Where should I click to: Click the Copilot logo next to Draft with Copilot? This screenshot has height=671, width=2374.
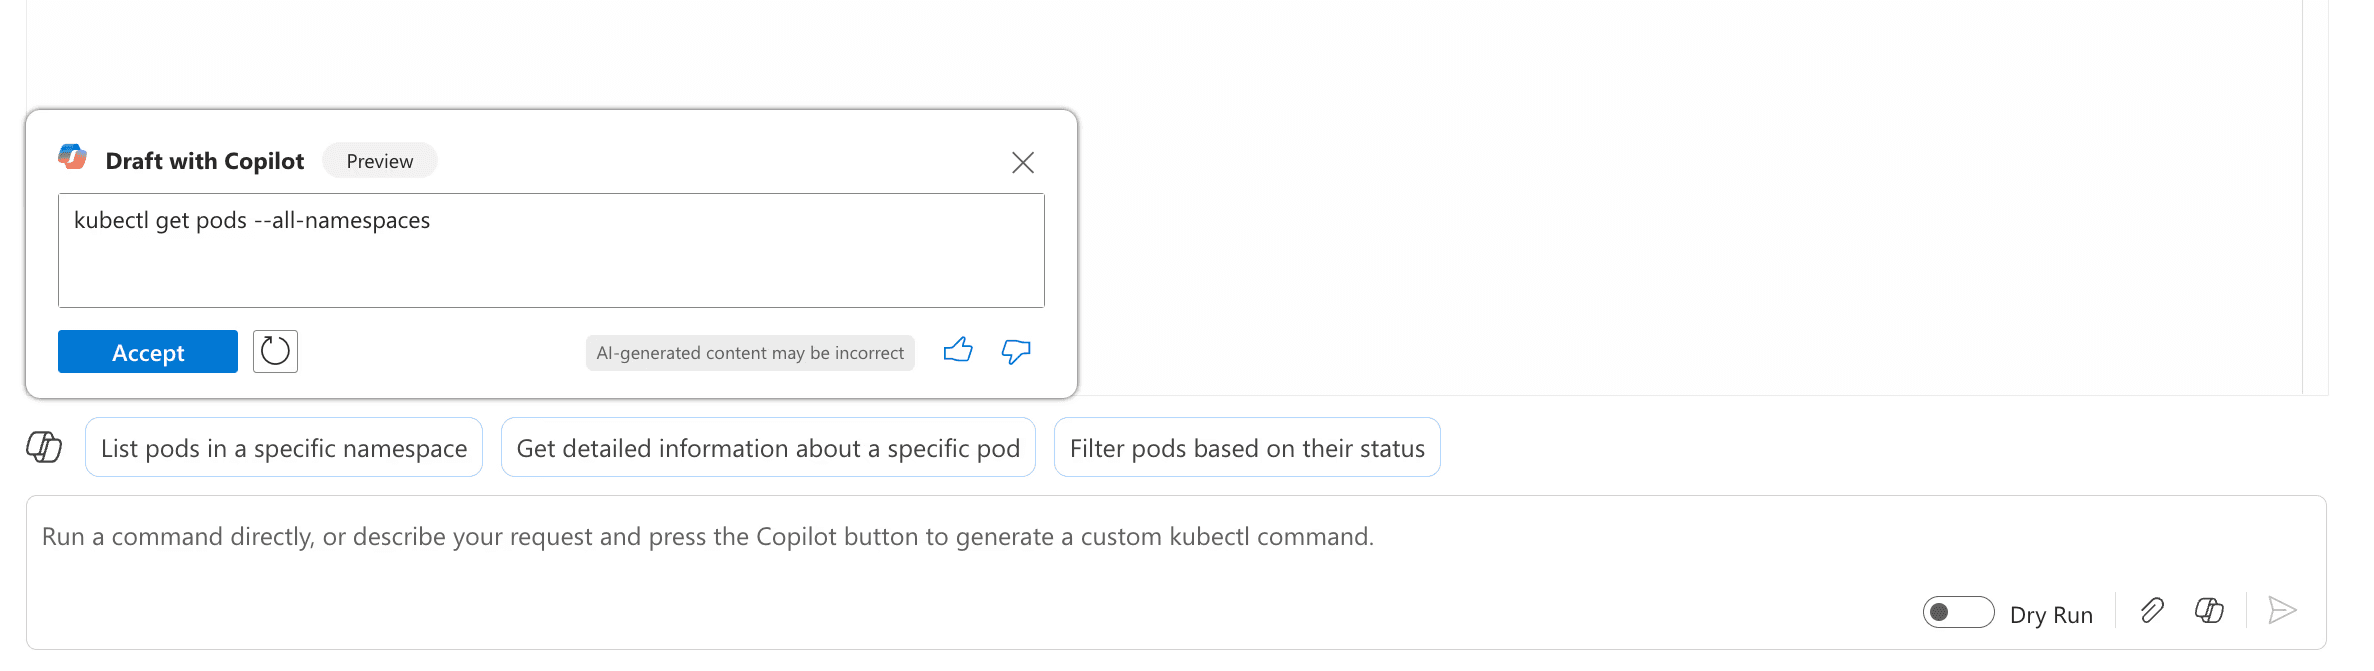coord(73,158)
